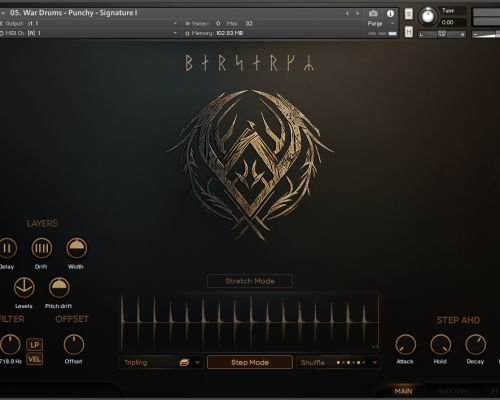Go to previous instrument preset arrow
Viewport: 500px width, 400px height.
pos(347,13)
